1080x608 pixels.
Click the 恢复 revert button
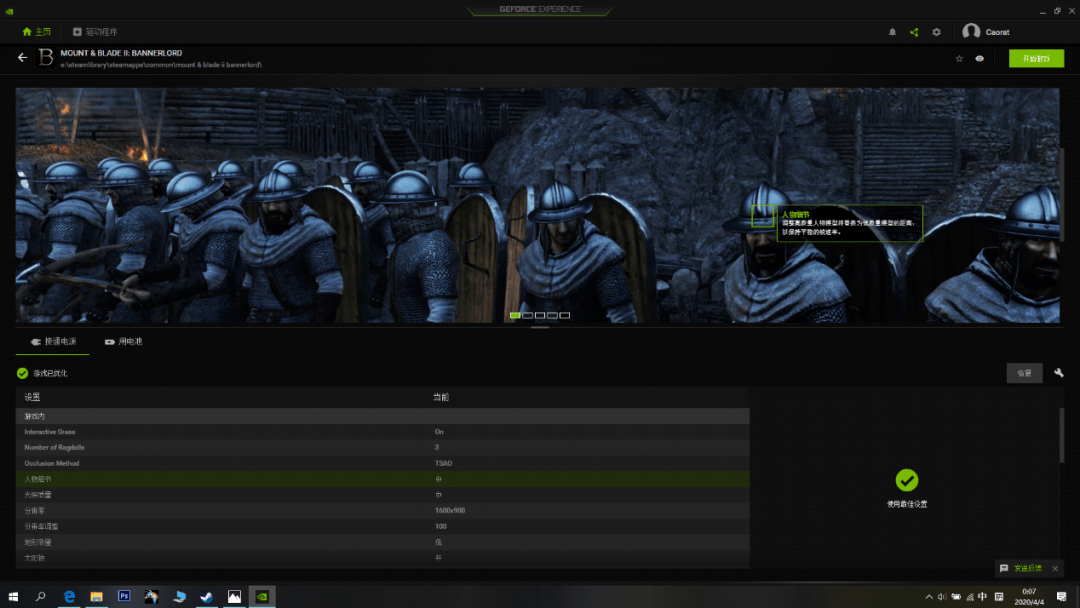[1024, 373]
